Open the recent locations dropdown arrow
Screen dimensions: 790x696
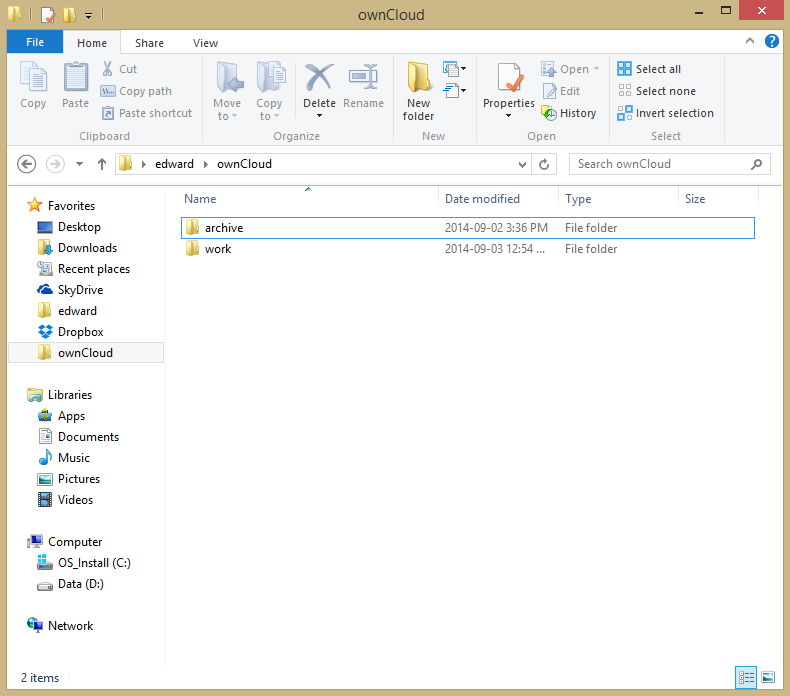[x=79, y=164]
